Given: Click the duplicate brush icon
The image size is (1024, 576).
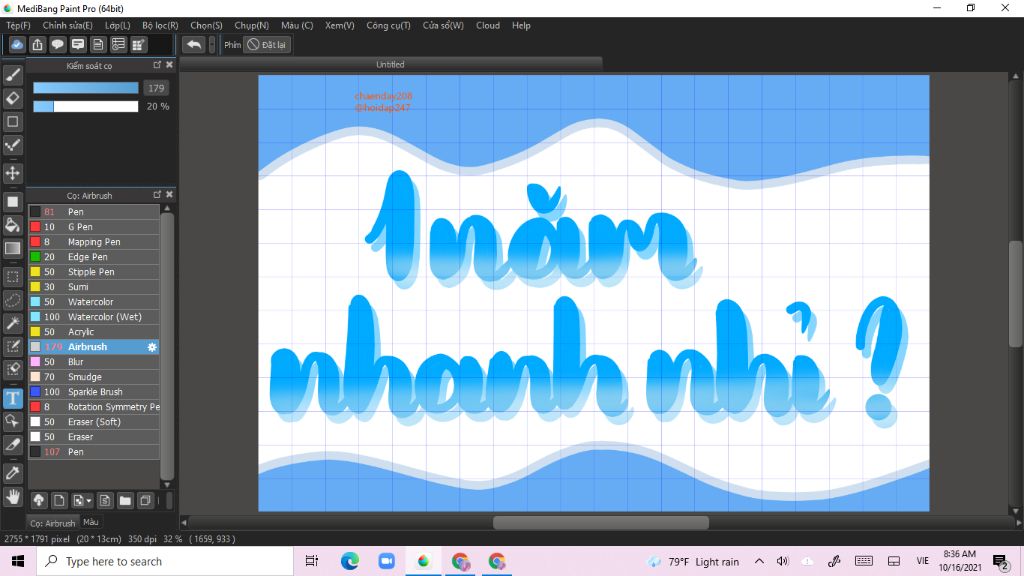Looking at the screenshot, I should 146,501.
